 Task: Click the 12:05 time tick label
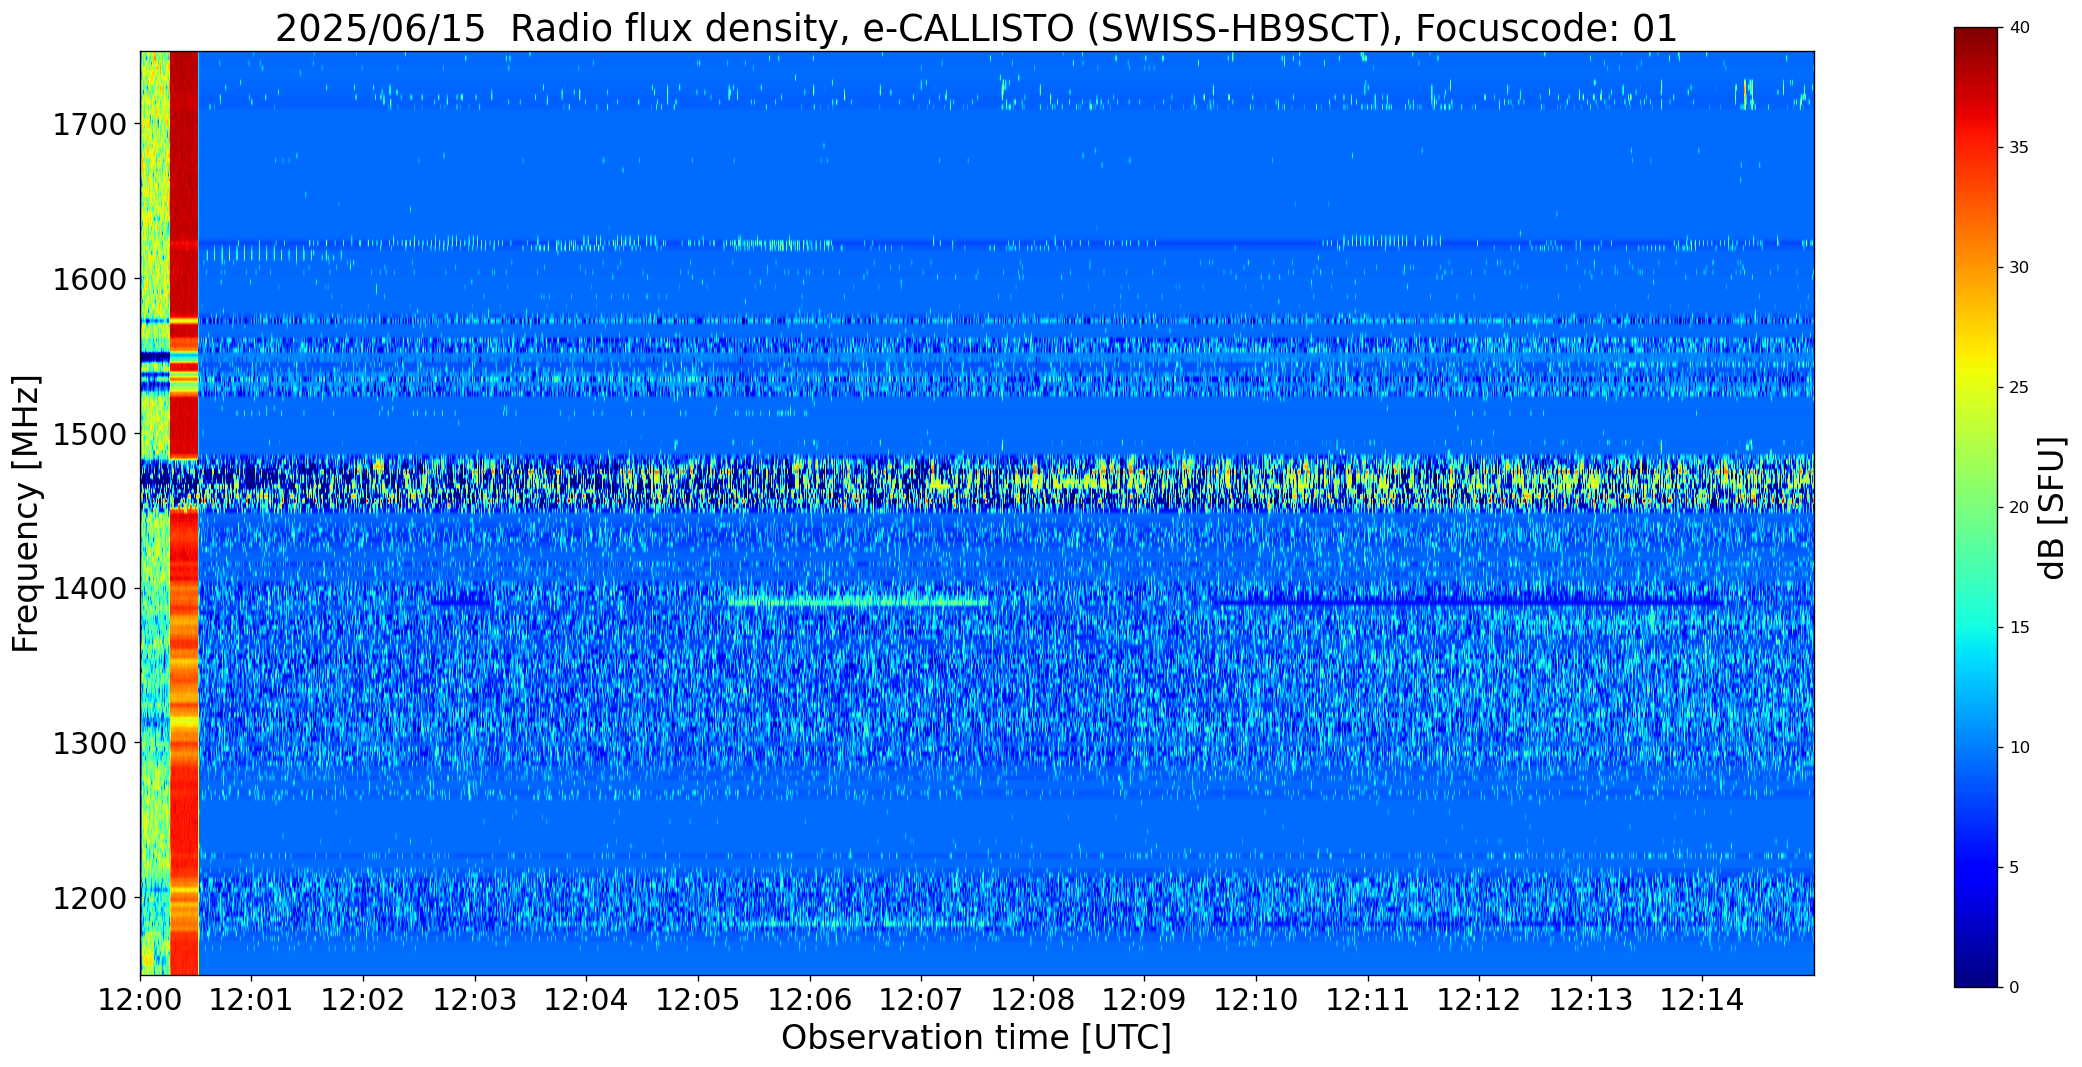[x=698, y=1000]
